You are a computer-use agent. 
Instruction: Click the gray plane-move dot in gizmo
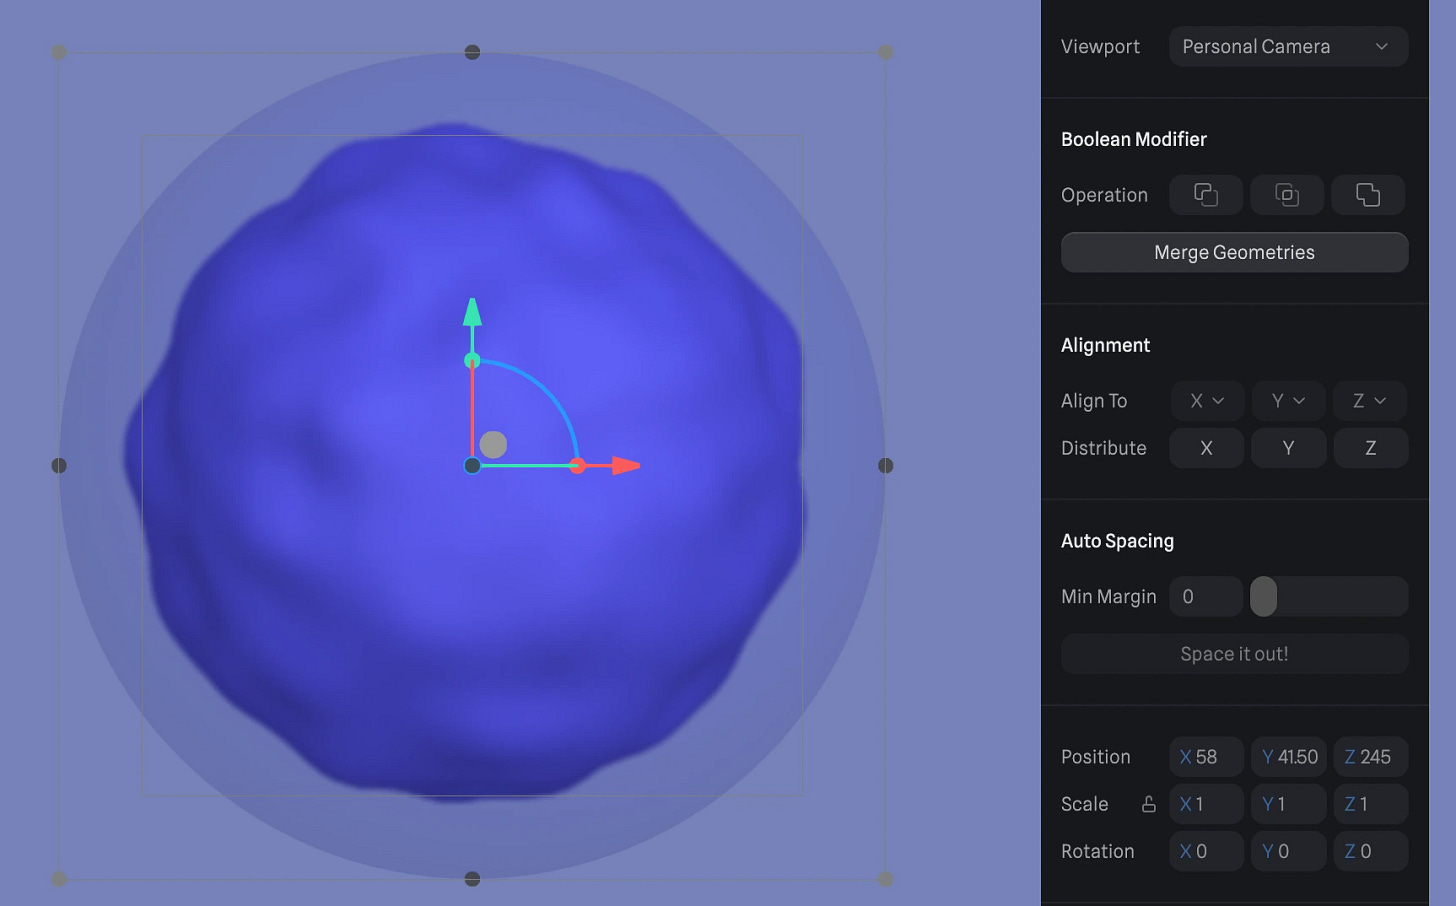click(x=493, y=444)
